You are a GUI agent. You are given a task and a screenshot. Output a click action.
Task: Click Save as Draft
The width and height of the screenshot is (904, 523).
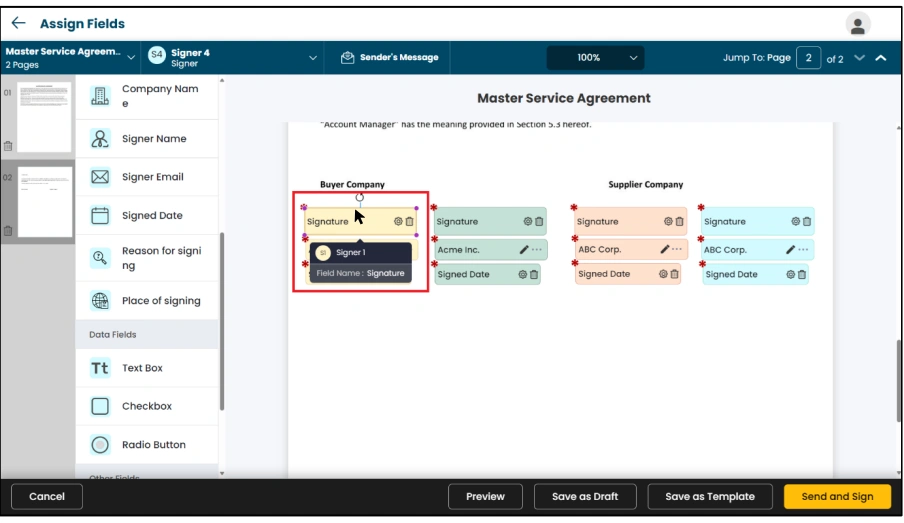(585, 496)
